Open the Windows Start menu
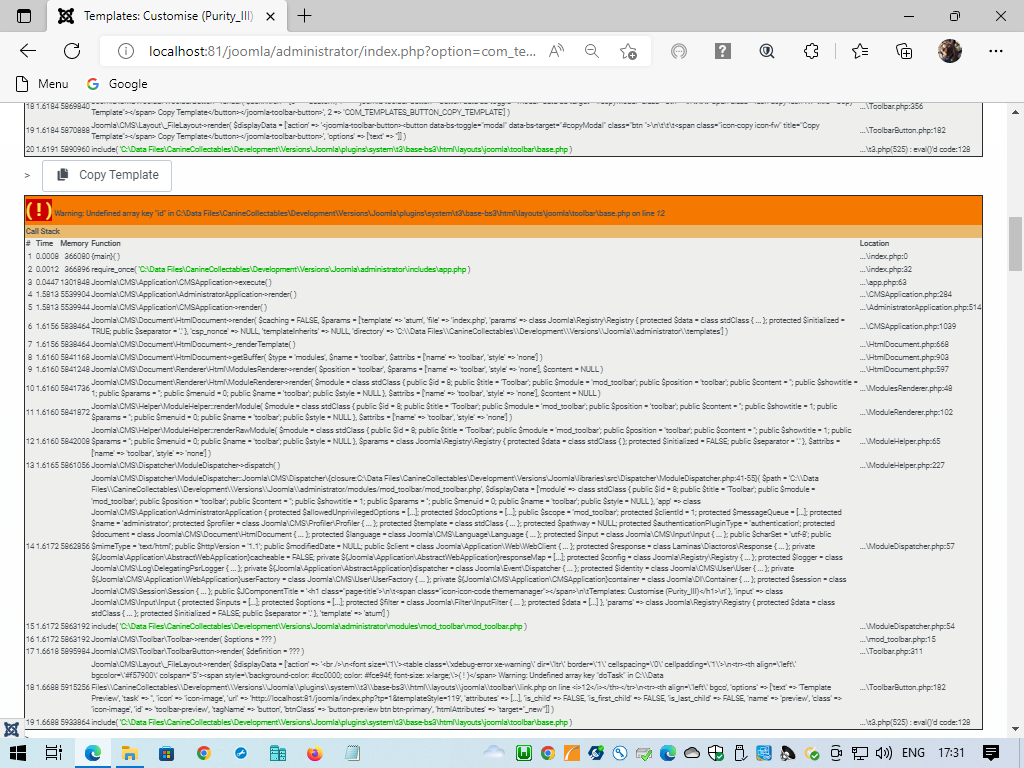This screenshot has width=1024, height=768. [18, 753]
